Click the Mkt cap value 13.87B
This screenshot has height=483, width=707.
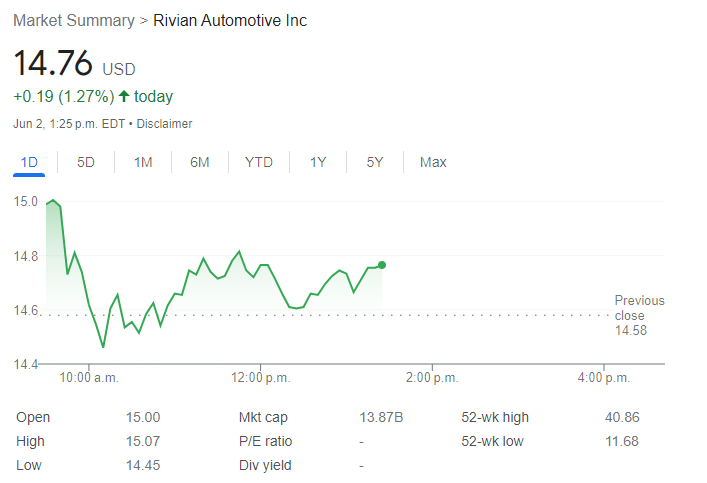(x=381, y=417)
